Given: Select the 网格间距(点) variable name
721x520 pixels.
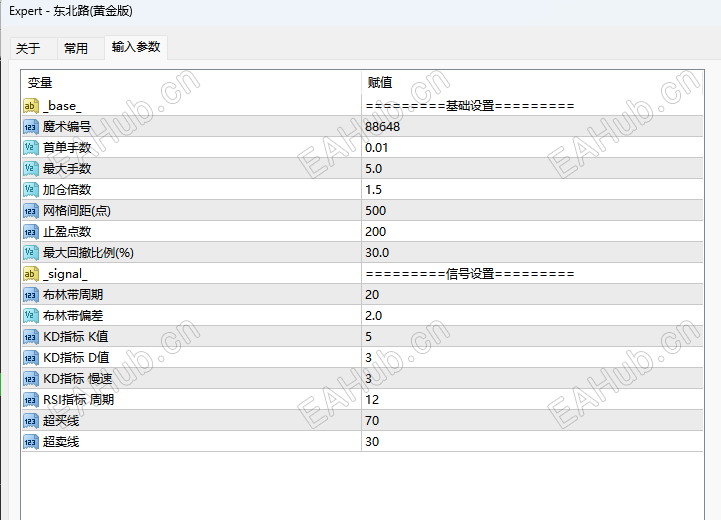Looking at the screenshot, I should 77,211.
